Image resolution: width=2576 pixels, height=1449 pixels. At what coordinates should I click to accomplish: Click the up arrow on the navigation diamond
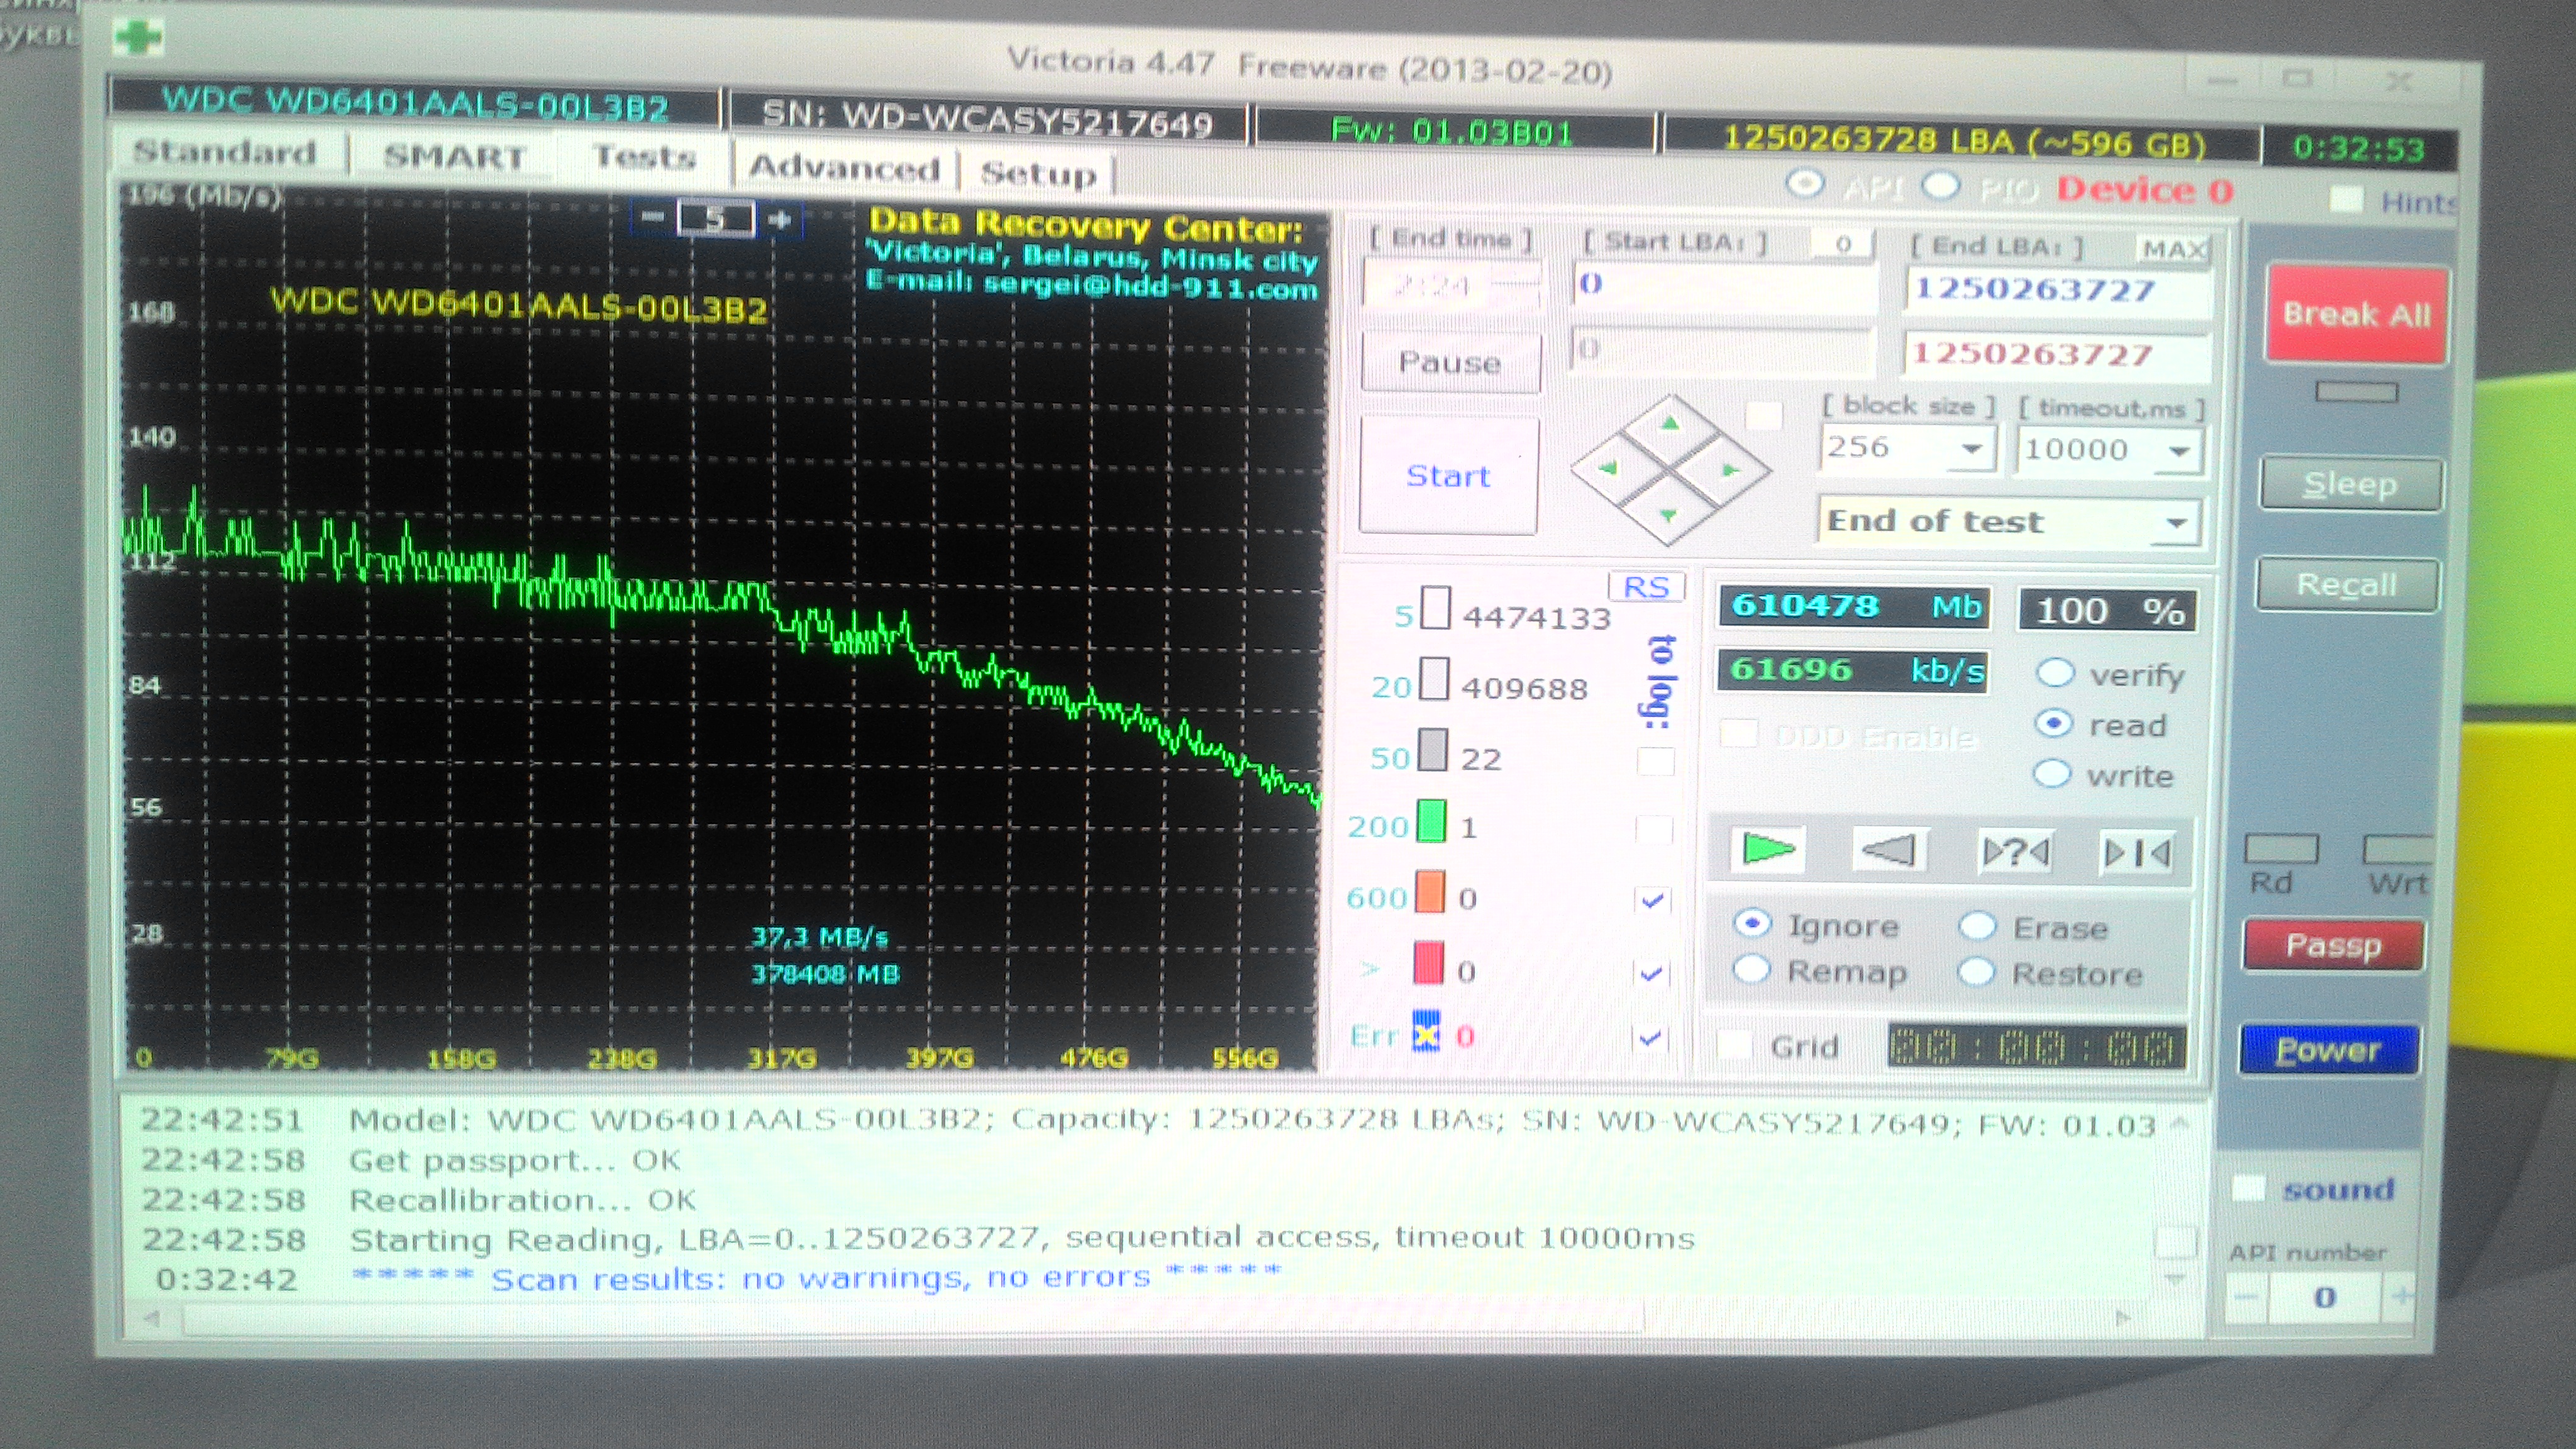pyautogui.click(x=1670, y=423)
